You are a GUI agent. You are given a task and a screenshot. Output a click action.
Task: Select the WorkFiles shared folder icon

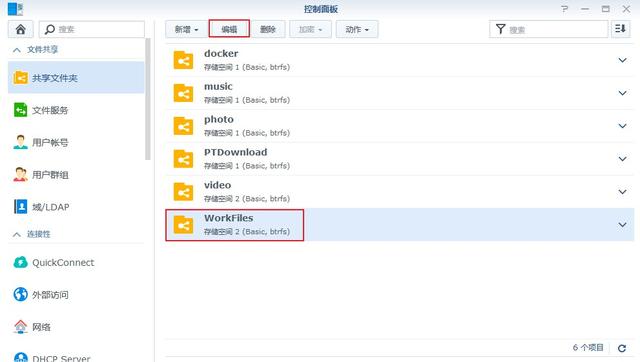point(183,225)
